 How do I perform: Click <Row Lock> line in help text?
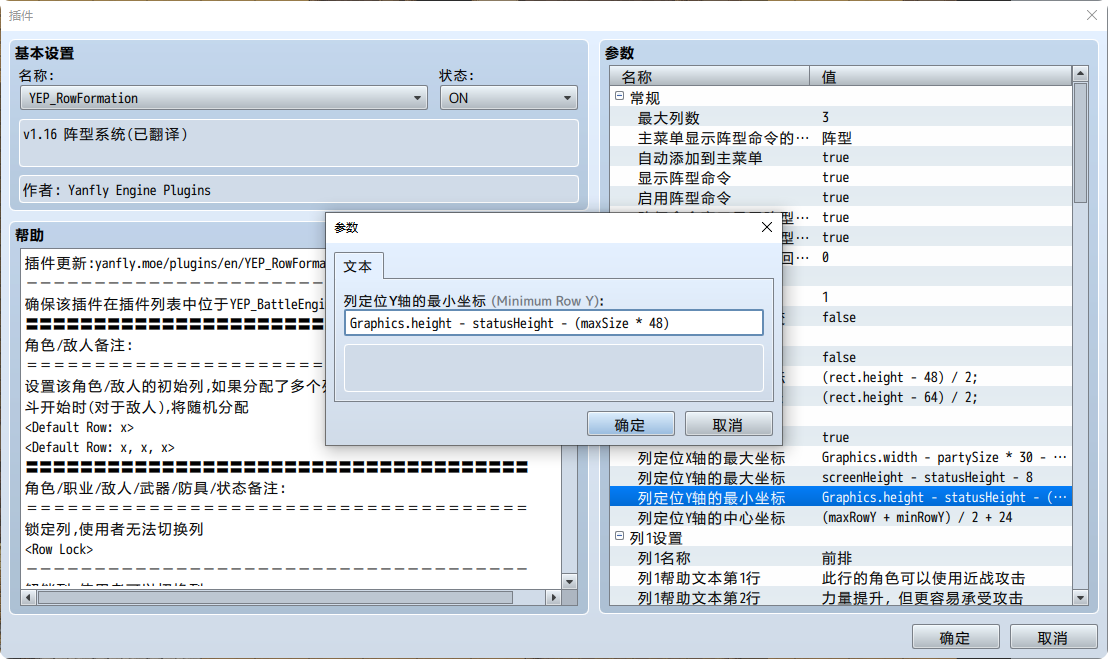[59, 549]
